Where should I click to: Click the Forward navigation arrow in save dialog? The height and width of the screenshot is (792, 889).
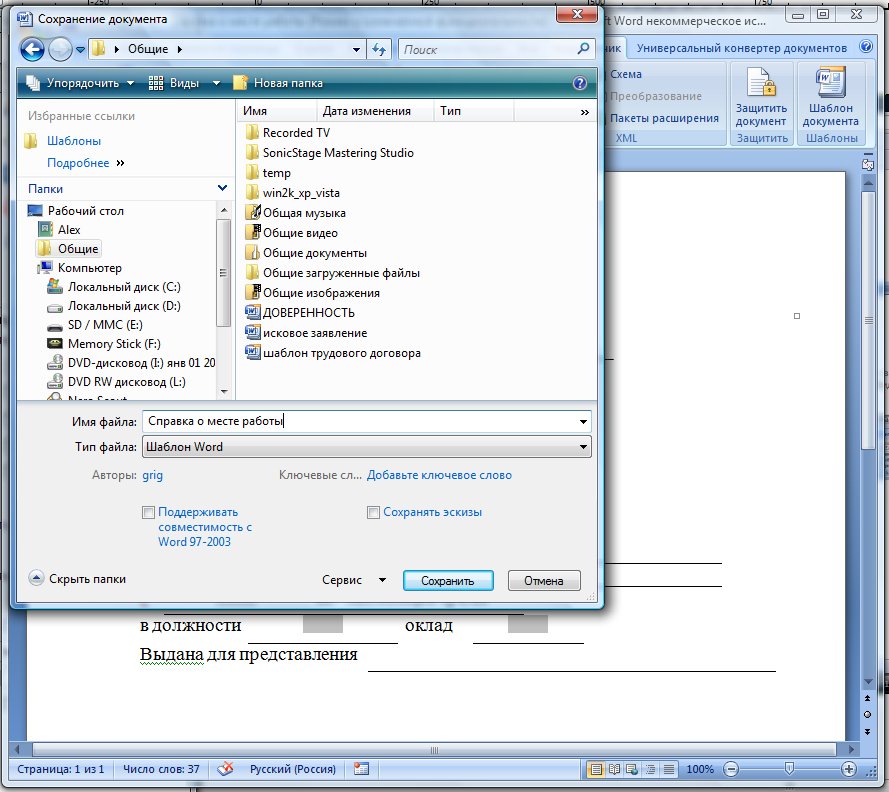60,49
